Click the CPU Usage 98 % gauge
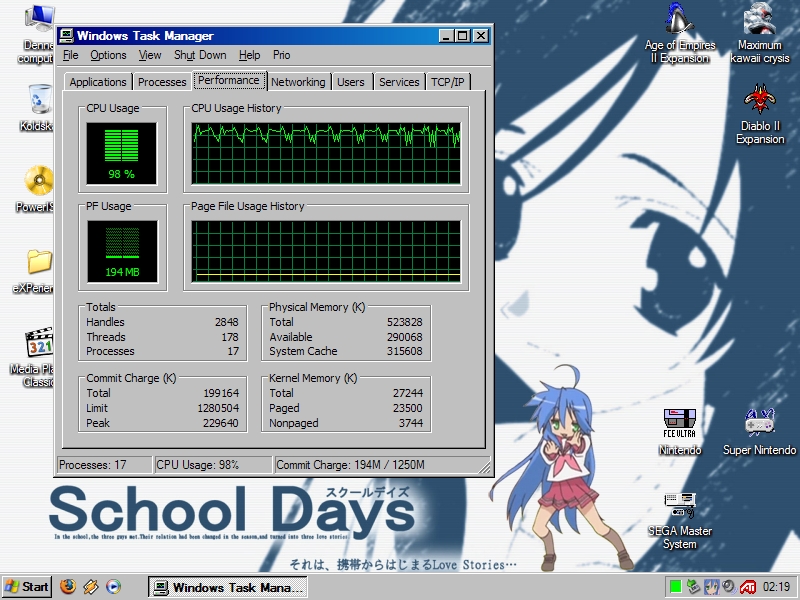The image size is (800, 600). pyautogui.click(x=122, y=153)
